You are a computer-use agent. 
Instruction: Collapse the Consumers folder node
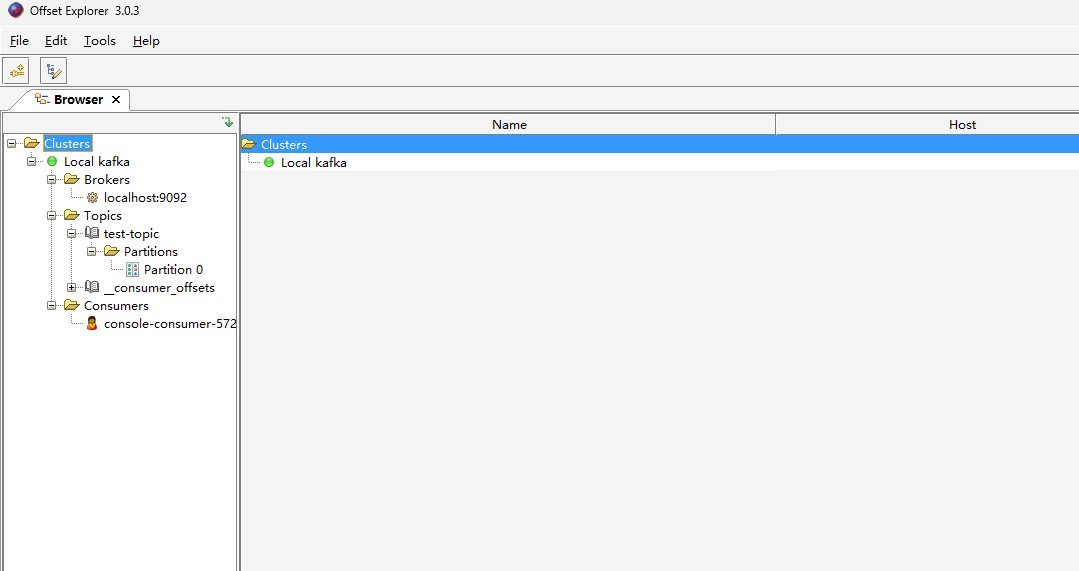click(x=52, y=306)
